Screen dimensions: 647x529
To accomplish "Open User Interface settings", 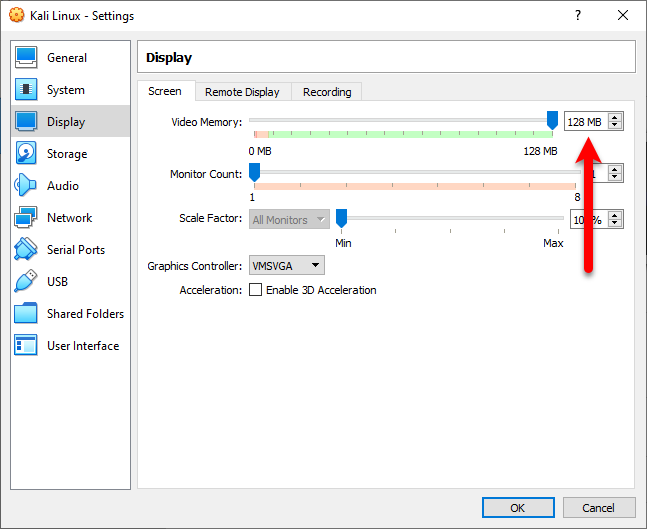I will [x=71, y=345].
